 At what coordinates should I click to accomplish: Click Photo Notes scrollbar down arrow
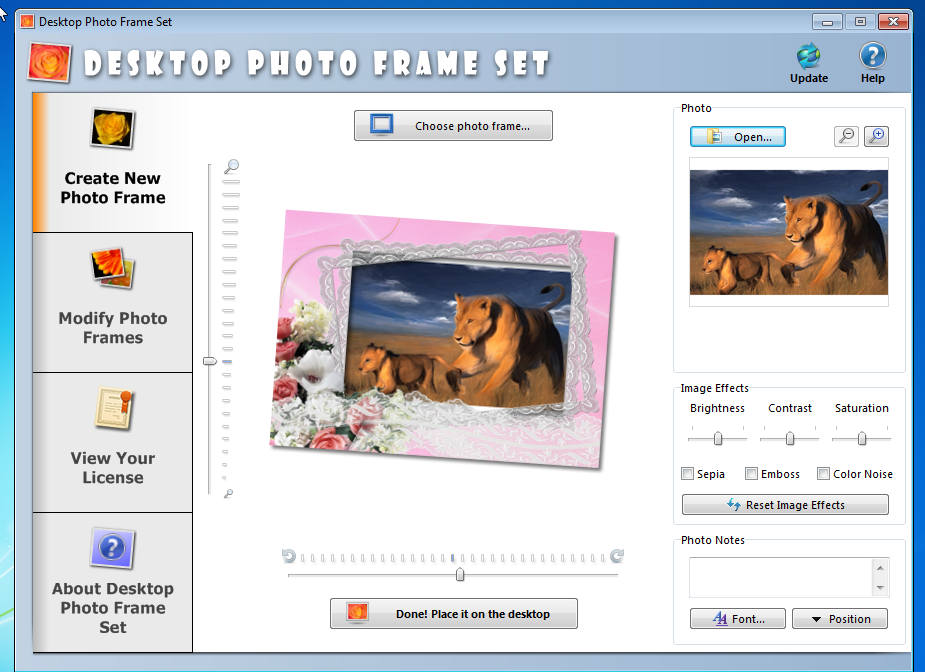[x=880, y=588]
